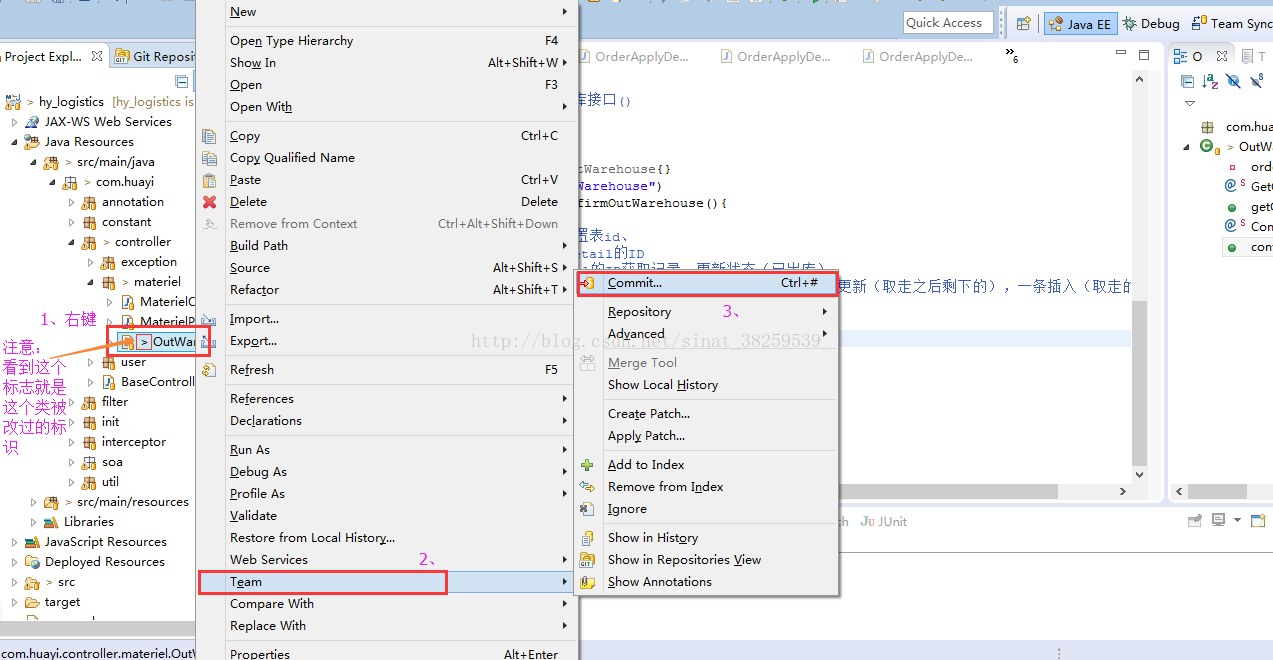Collapse all in Outline view toolbar

[1188, 81]
